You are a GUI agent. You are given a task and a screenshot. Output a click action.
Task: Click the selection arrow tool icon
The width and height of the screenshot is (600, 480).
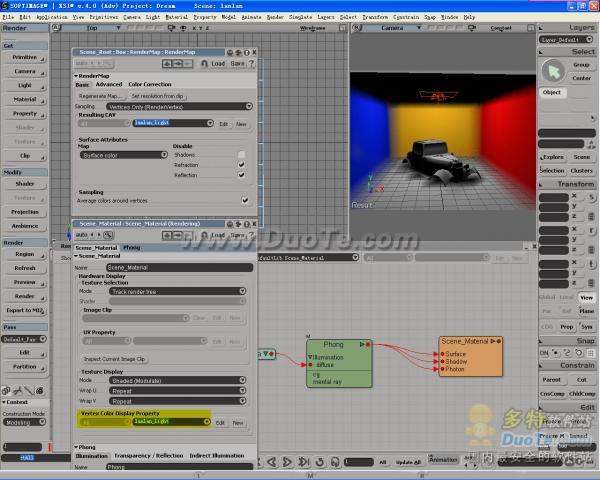click(x=553, y=70)
